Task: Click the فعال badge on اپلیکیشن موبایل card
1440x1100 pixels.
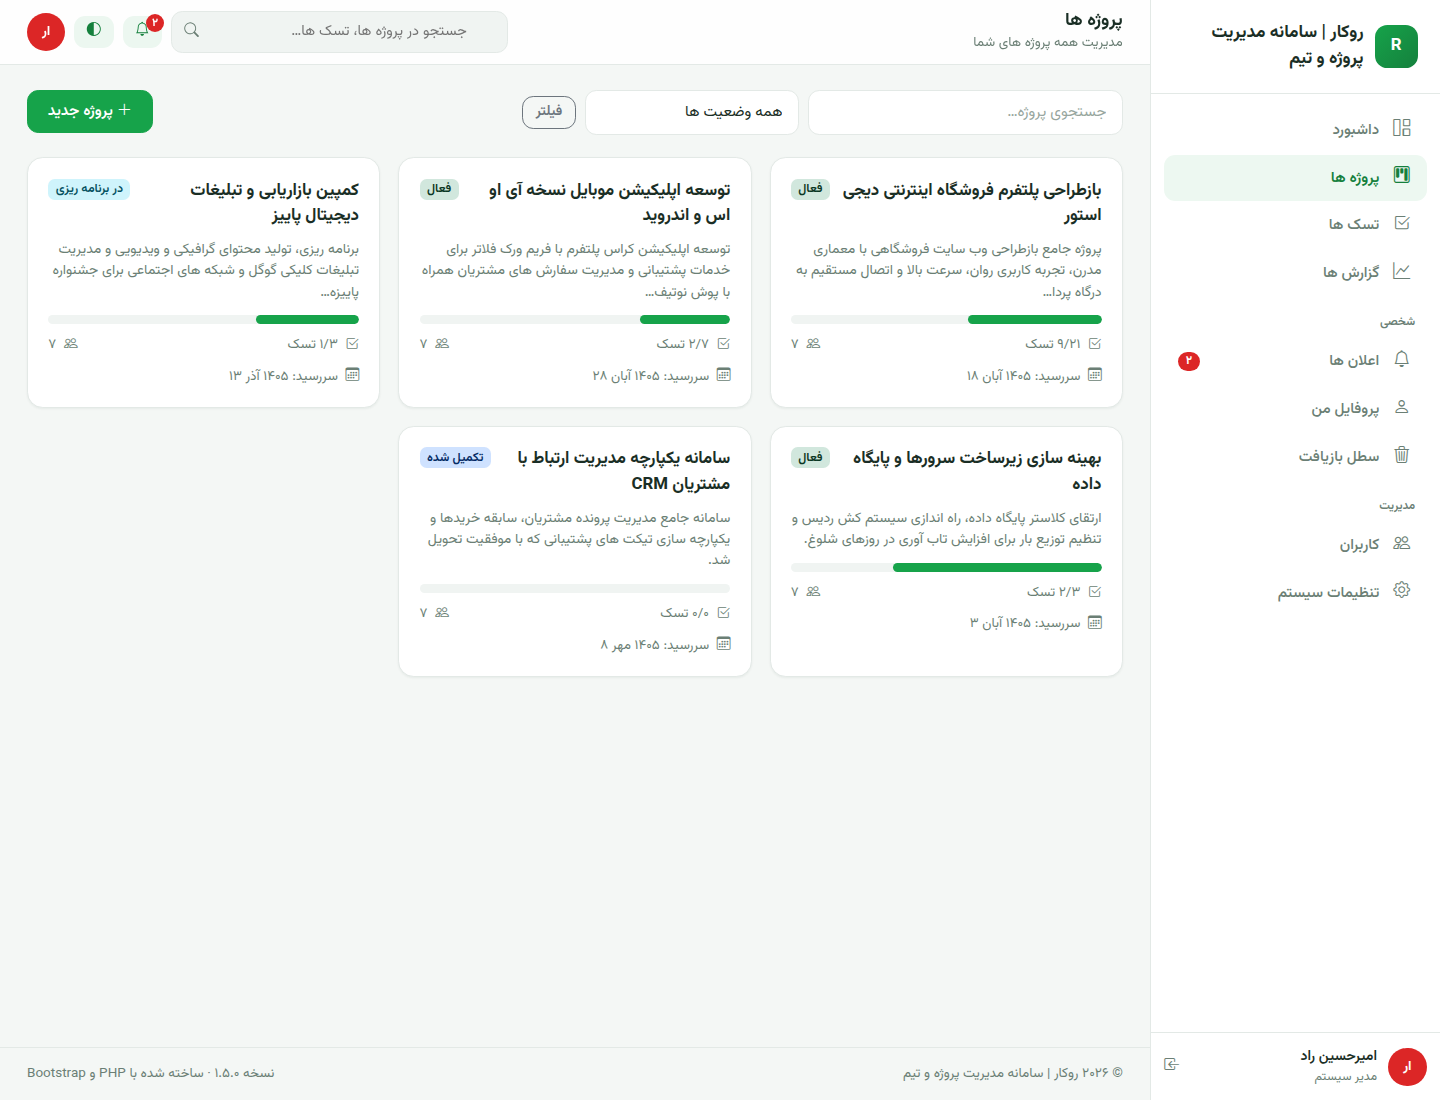Action: click(x=439, y=189)
